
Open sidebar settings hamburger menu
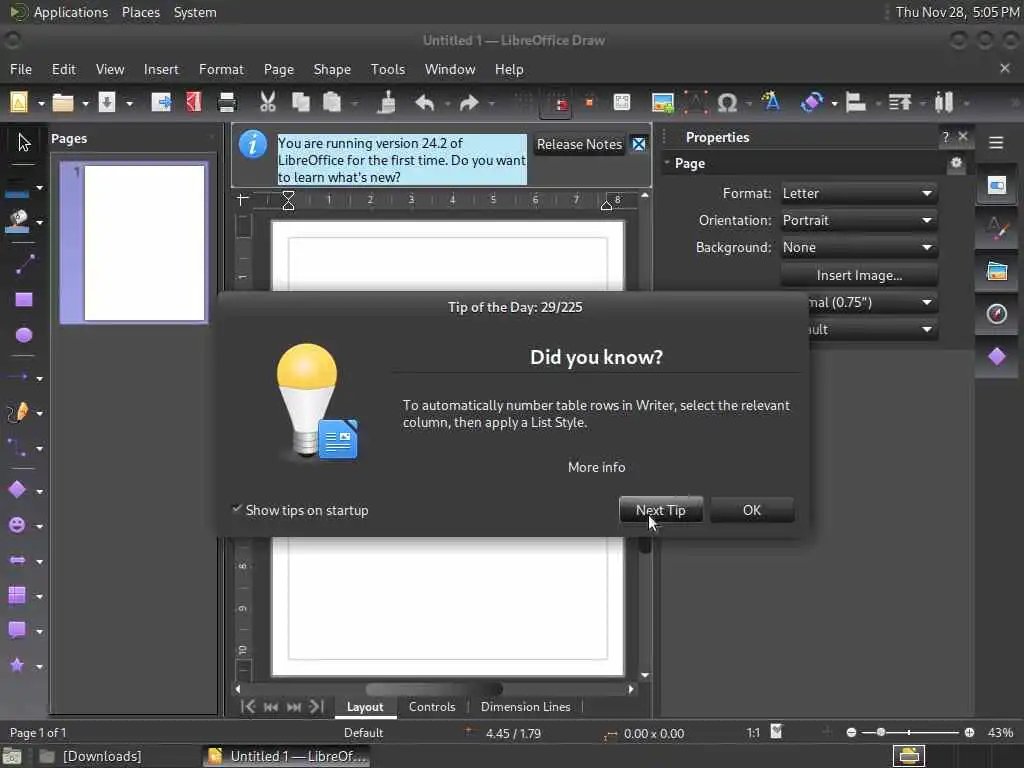tap(996, 142)
